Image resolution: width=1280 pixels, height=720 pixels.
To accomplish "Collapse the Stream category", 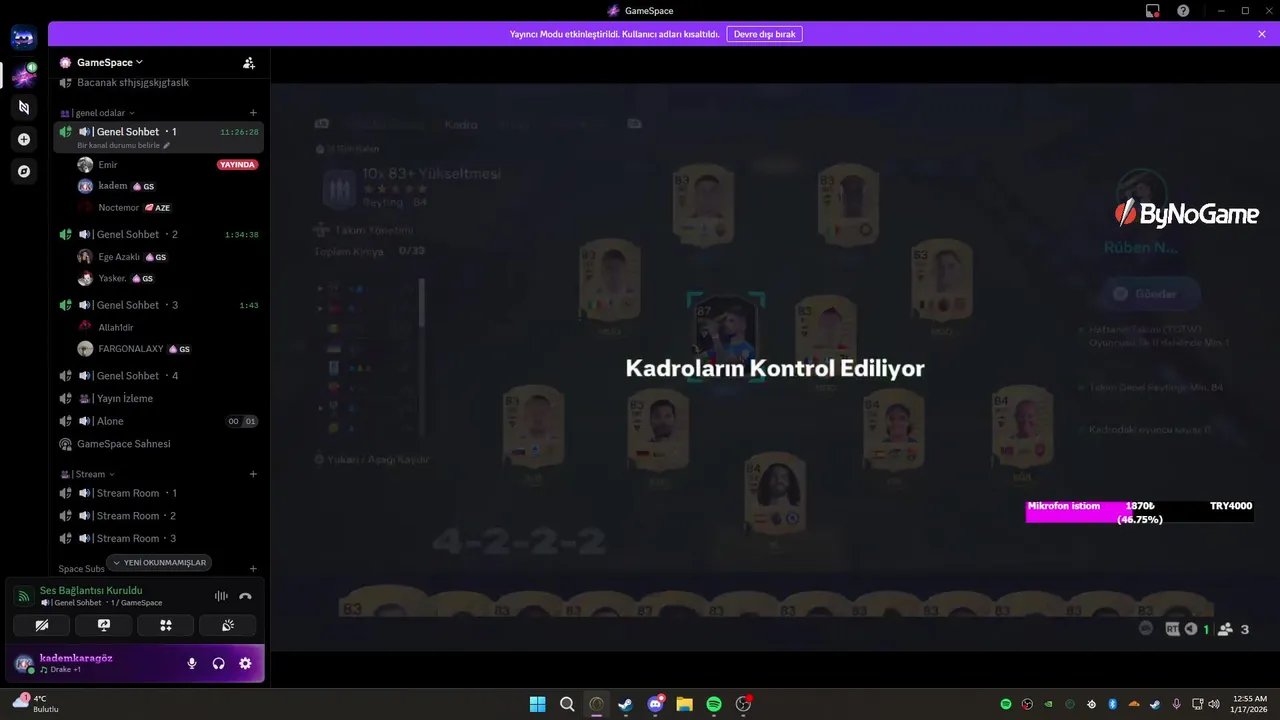I will click(88, 474).
